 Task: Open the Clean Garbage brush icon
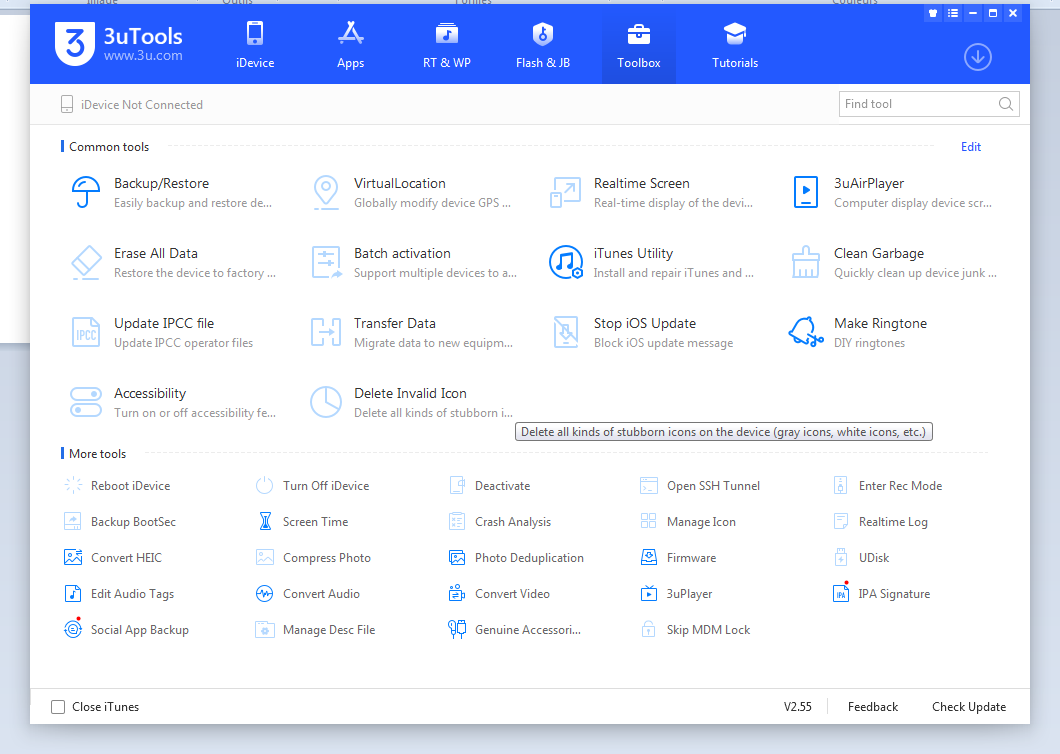pos(806,262)
